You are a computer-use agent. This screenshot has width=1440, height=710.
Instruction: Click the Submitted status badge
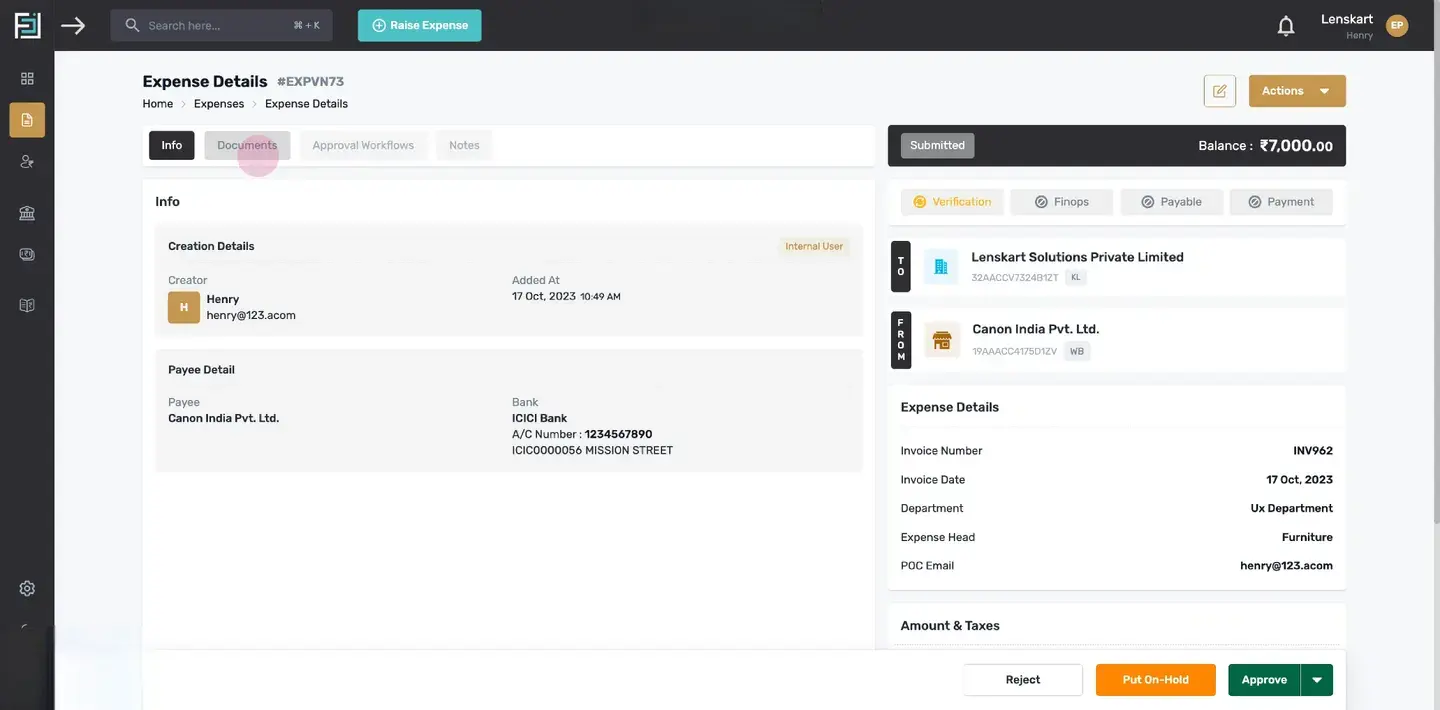pos(938,145)
